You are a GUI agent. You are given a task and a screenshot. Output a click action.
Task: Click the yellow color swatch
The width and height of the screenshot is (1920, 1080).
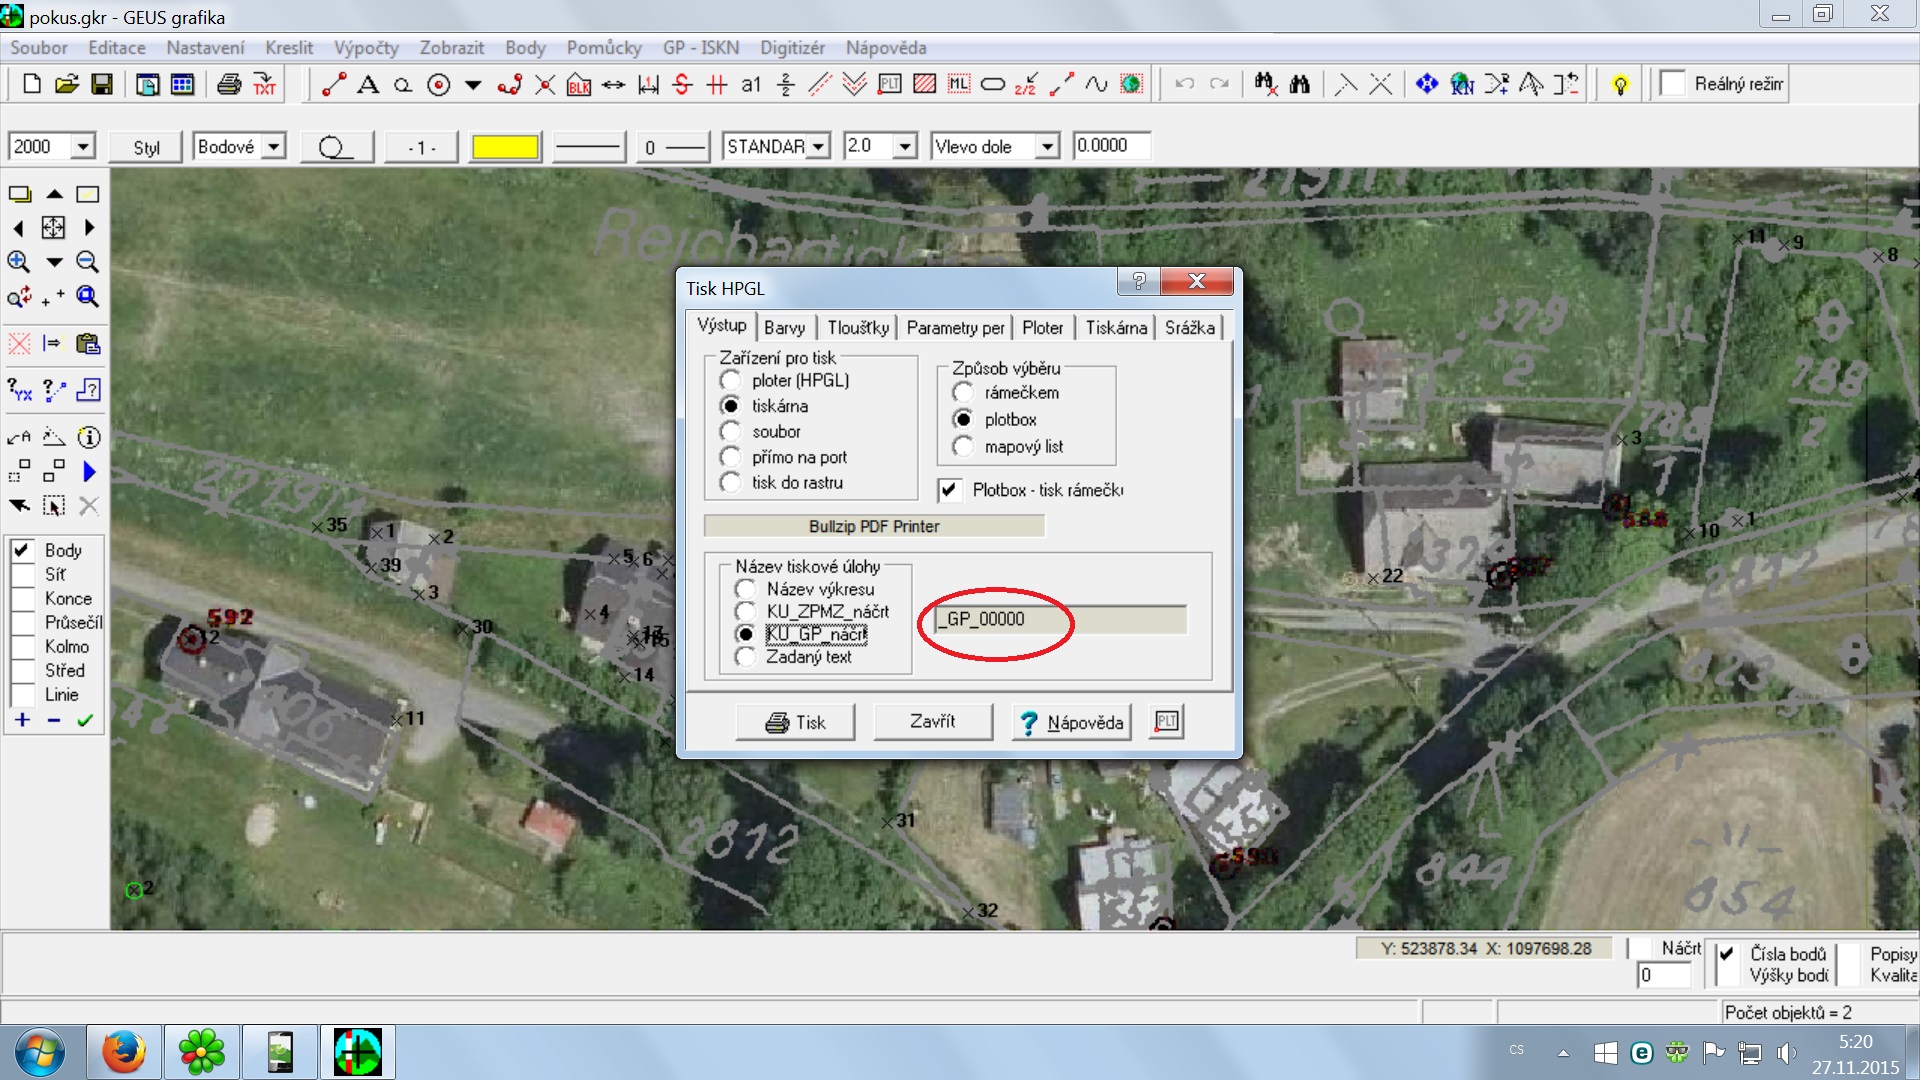[505, 147]
